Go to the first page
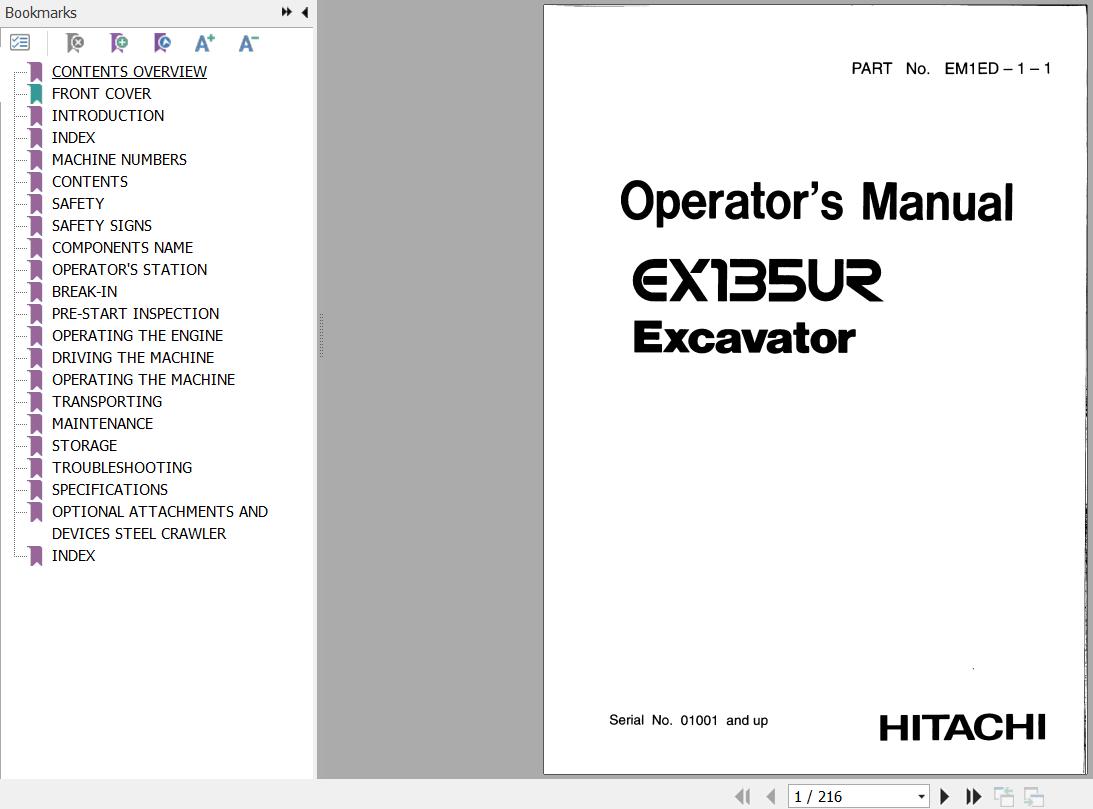1093x809 pixels. coord(742,796)
